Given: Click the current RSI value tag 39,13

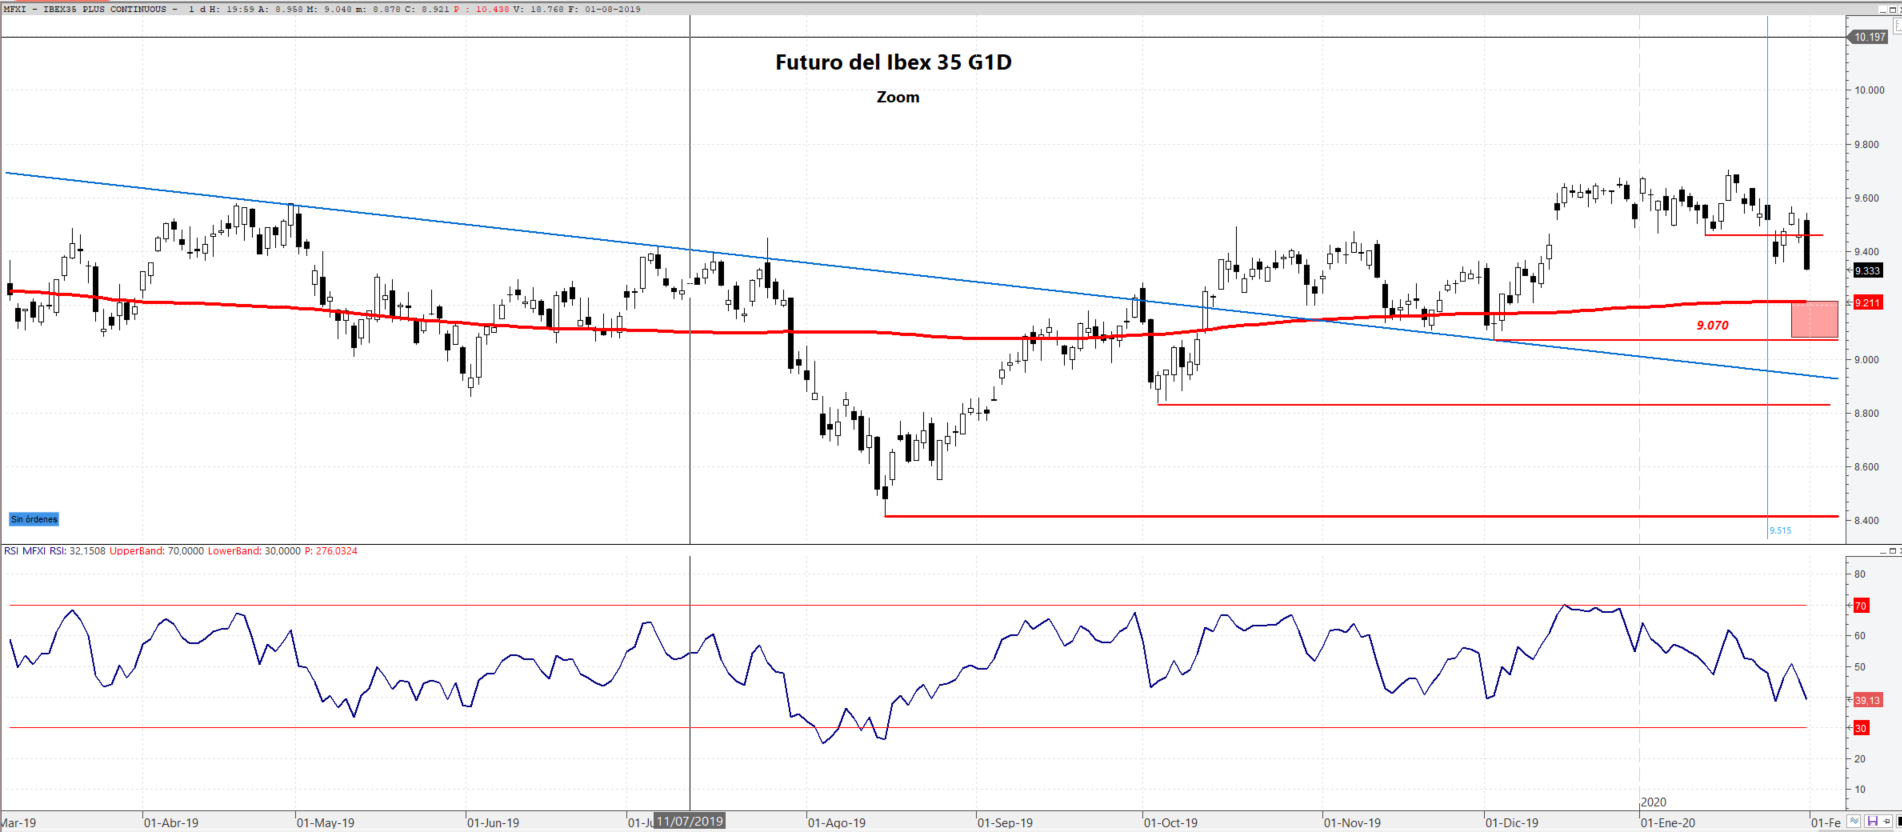Looking at the screenshot, I should tap(1868, 700).
